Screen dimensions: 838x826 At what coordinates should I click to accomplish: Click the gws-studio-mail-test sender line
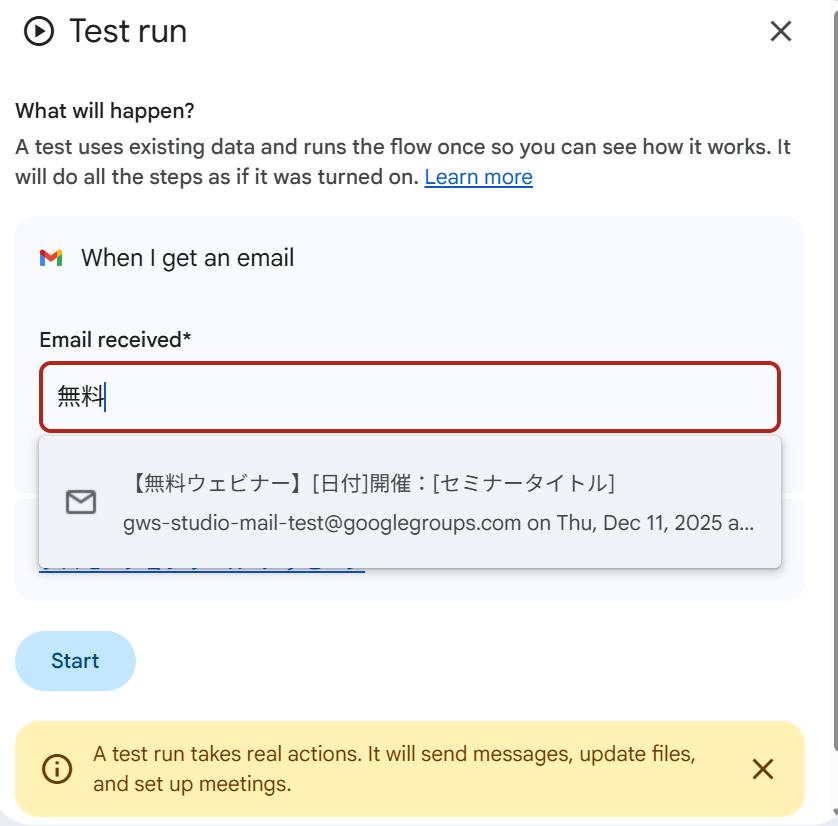pos(437,523)
